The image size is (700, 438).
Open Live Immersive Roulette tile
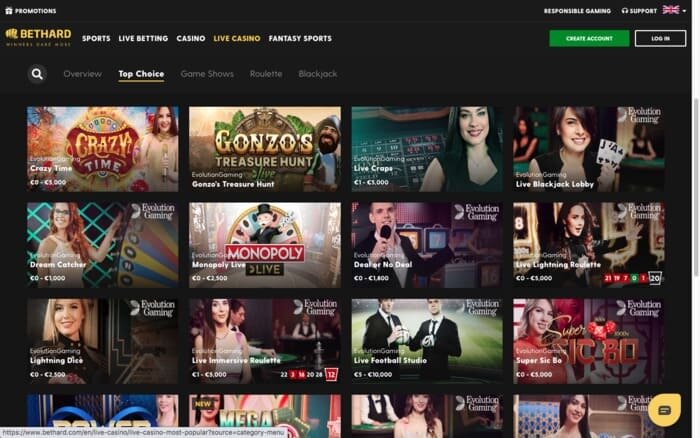point(265,341)
